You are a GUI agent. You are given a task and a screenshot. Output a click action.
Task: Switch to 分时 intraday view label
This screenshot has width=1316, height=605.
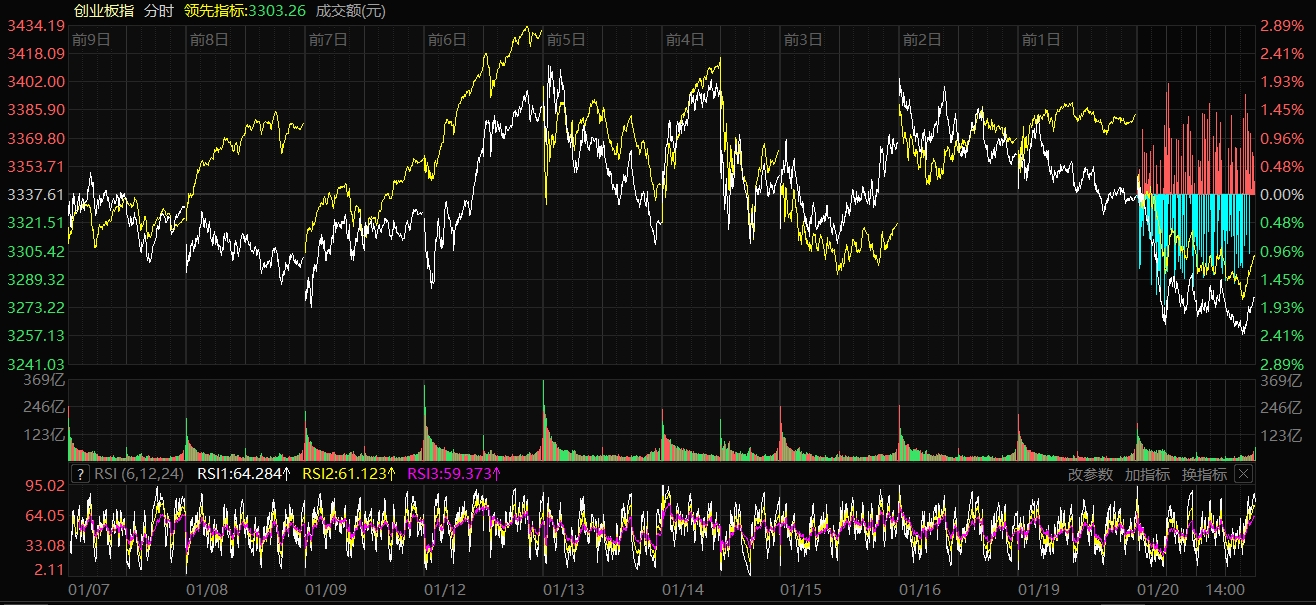158,11
